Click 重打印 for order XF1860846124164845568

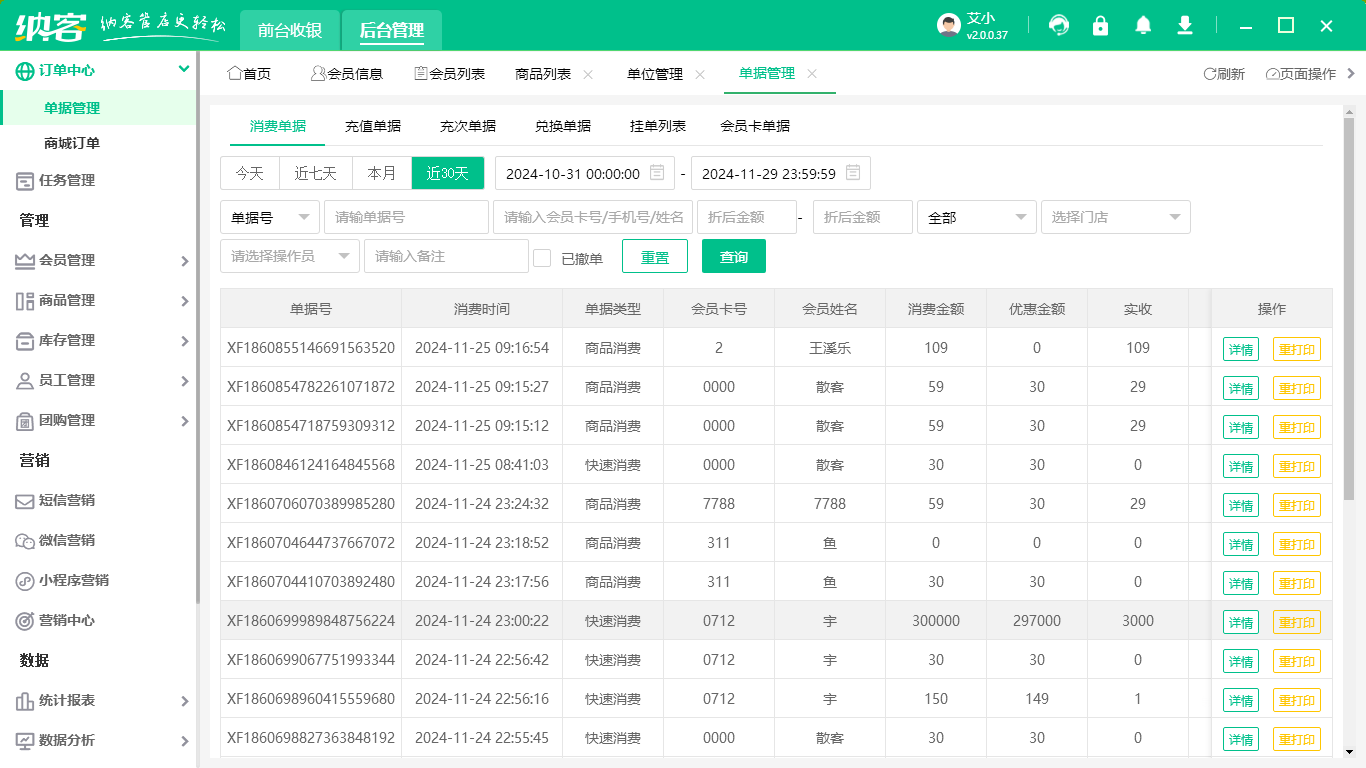click(1297, 466)
